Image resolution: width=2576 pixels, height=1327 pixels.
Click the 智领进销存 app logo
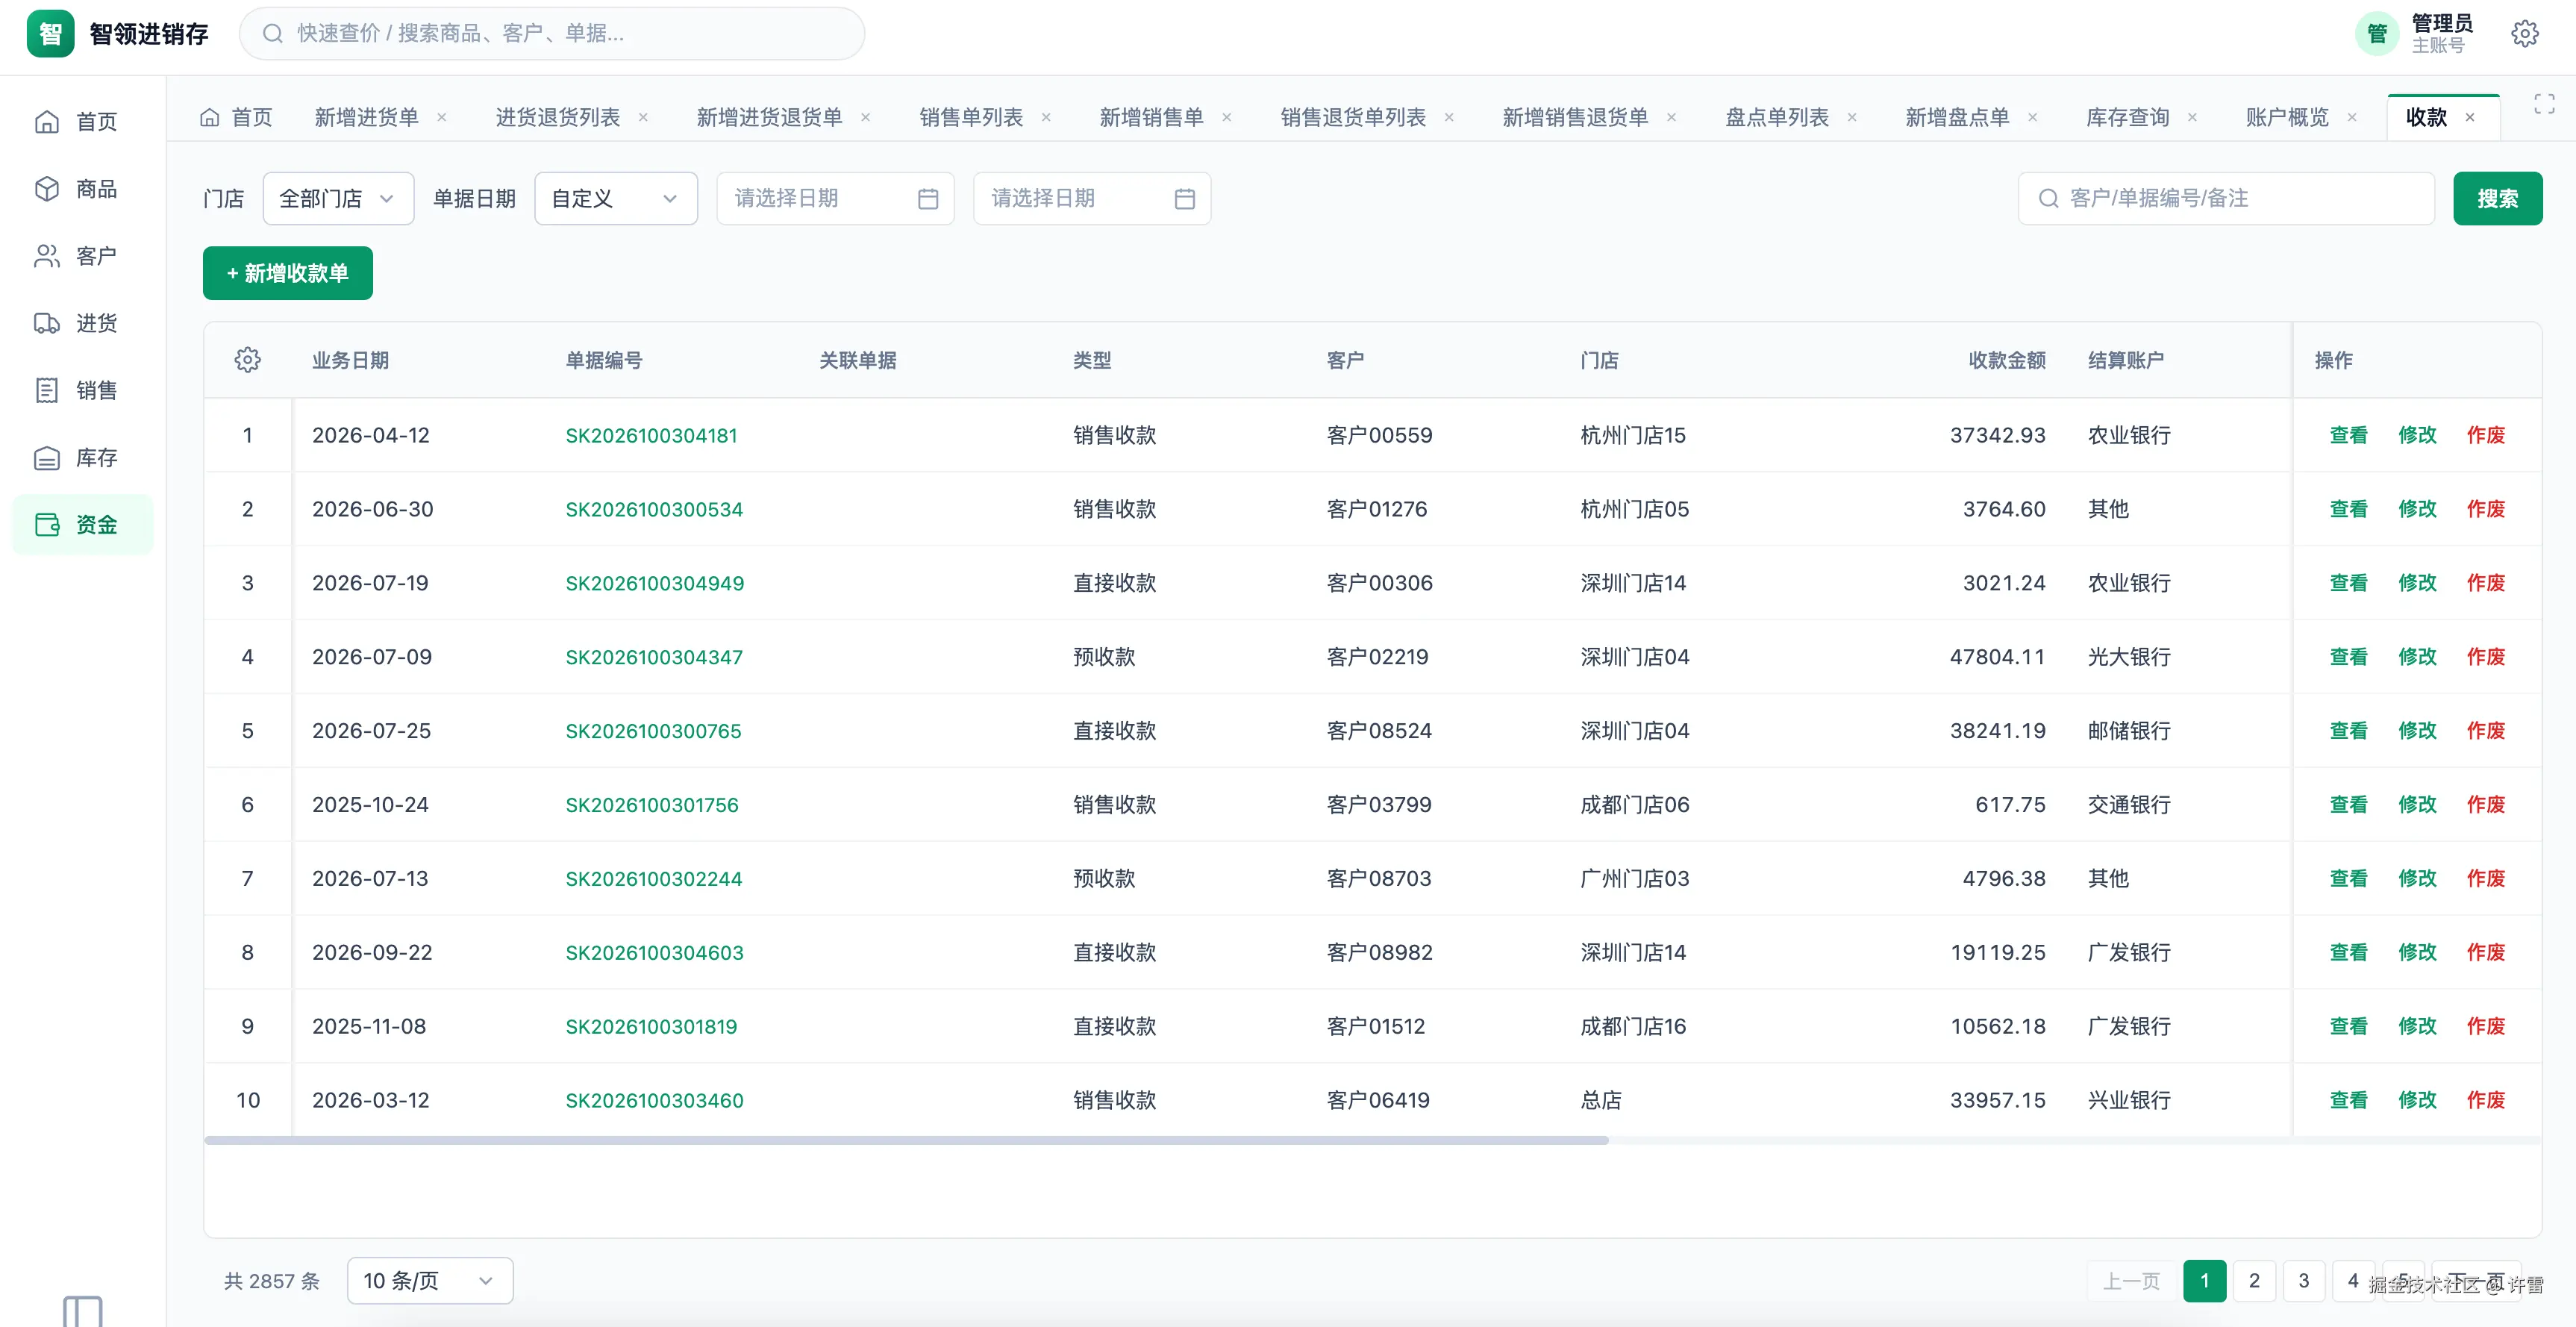(50, 34)
